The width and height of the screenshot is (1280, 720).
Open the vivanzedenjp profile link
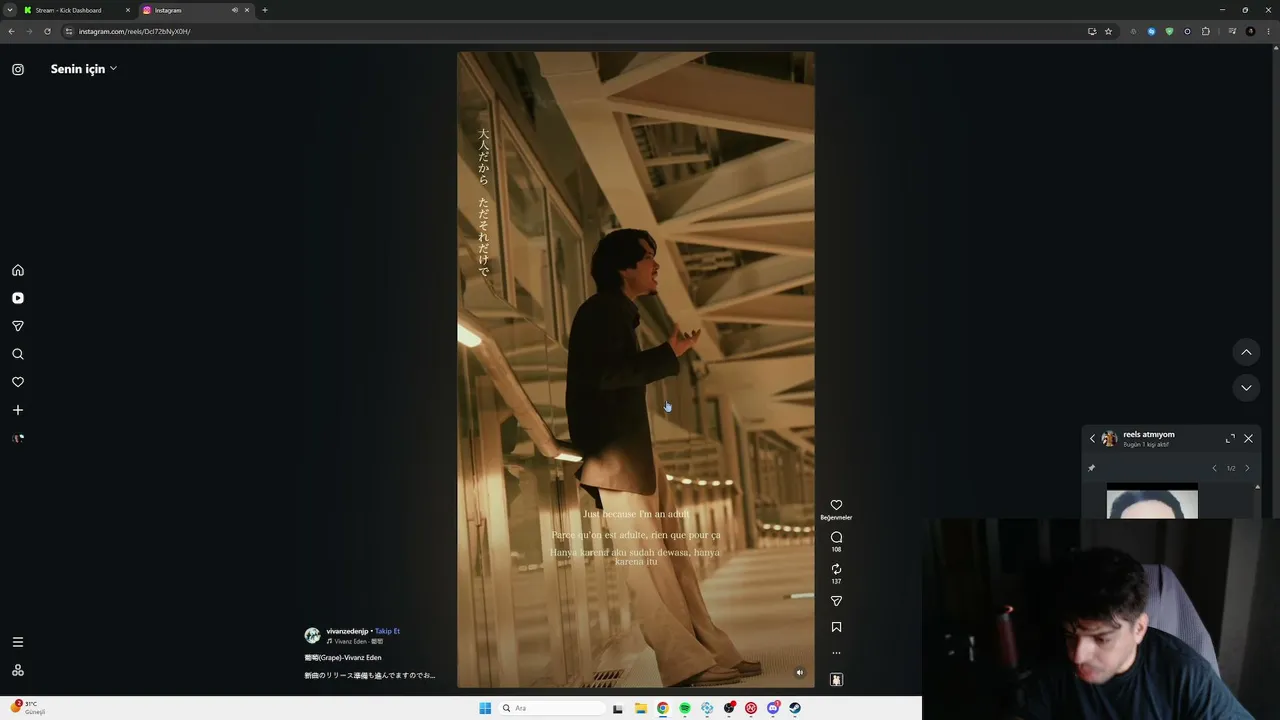[x=347, y=631]
